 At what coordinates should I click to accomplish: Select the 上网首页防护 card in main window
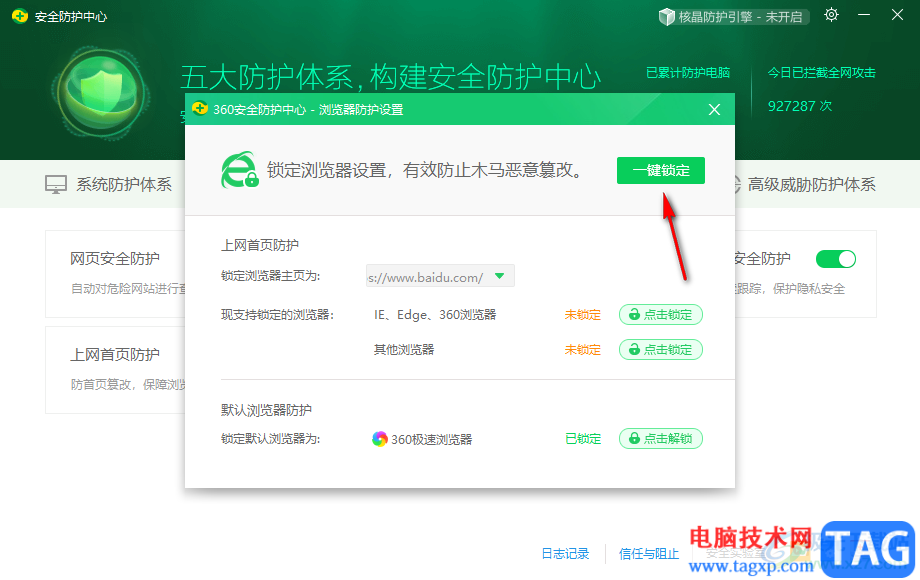coord(116,370)
